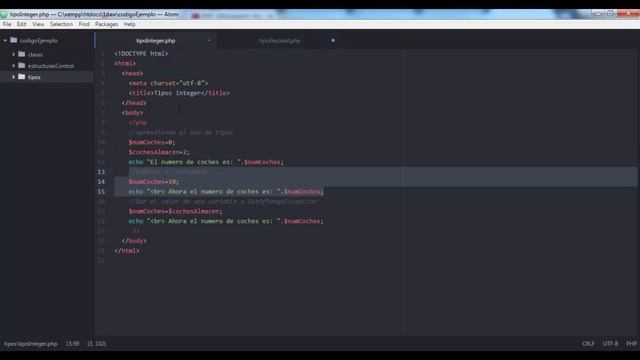Click the codigoEjemplo folder icon

[13, 40]
